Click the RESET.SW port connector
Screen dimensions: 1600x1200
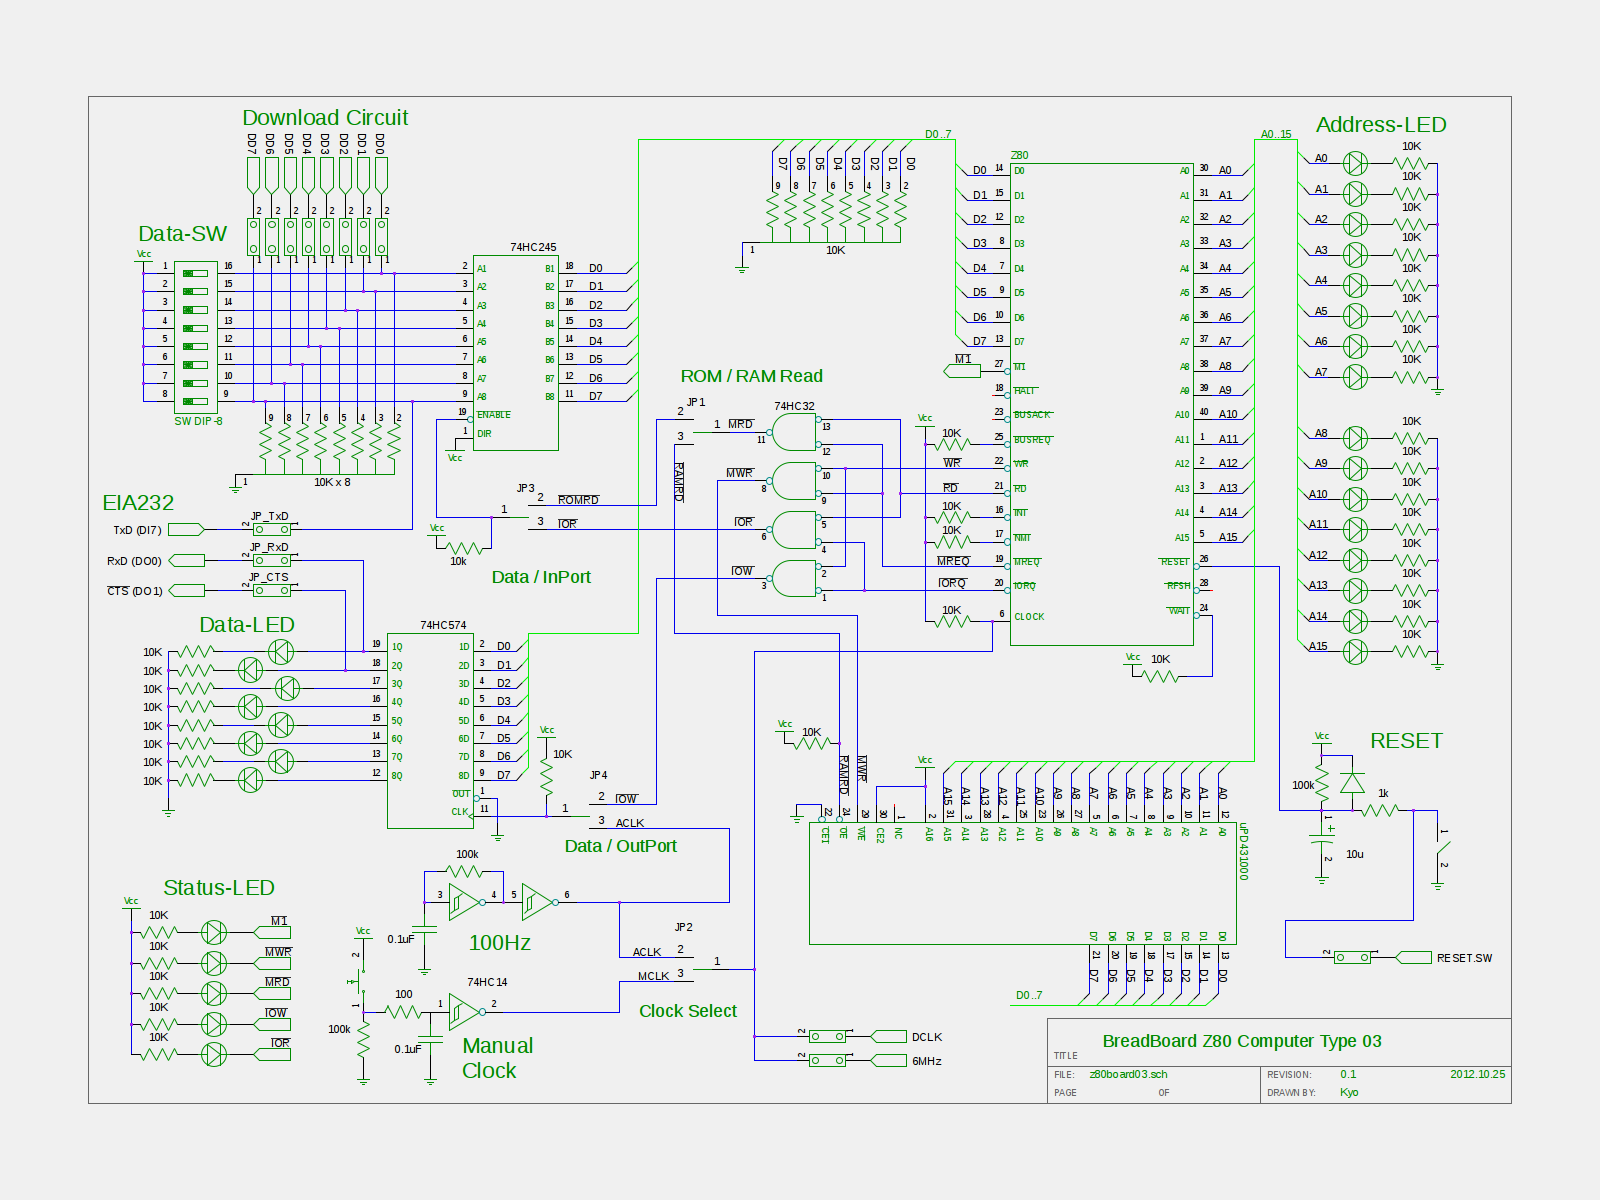[1413, 957]
